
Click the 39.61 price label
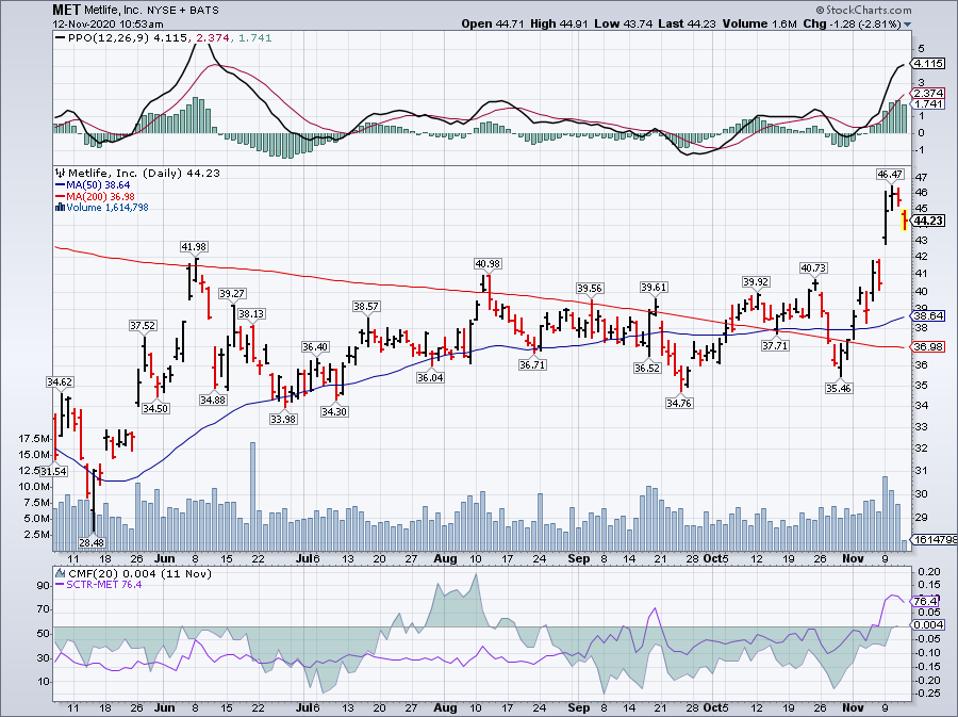coord(654,286)
